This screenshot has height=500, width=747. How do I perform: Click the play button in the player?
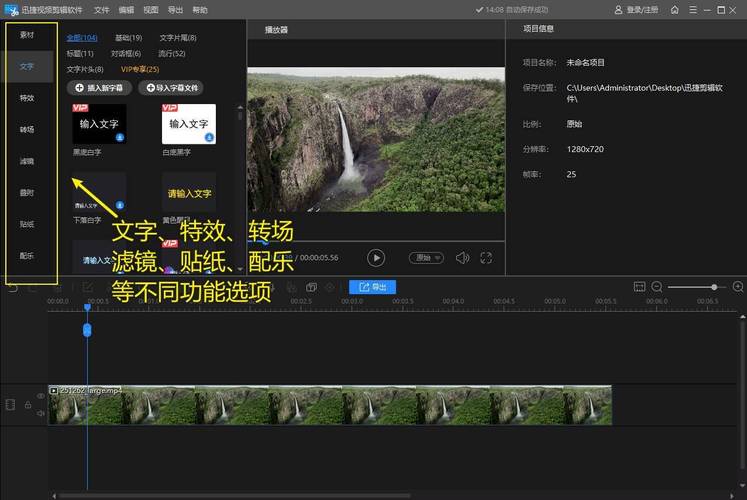[x=376, y=258]
